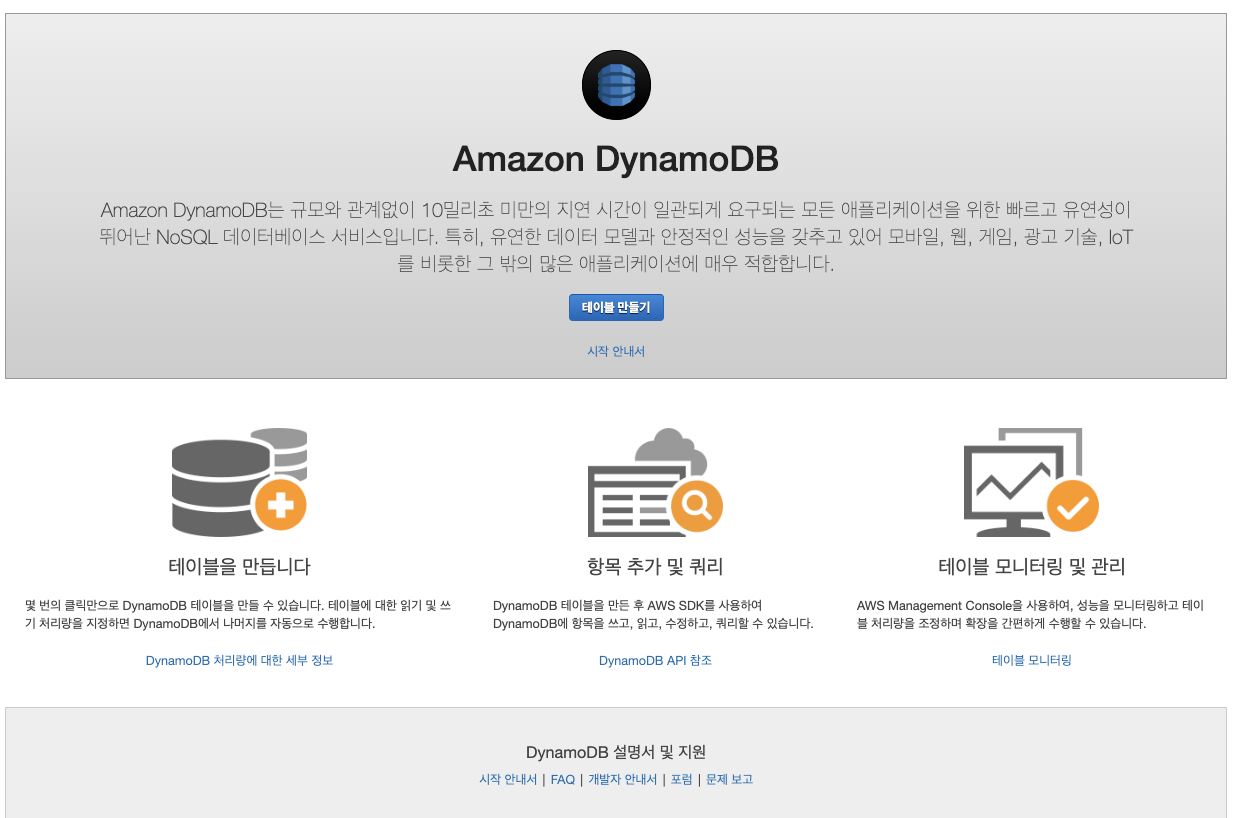Click the paragraph beginning 몇 번의 클릭만으로

[x=239, y=615]
